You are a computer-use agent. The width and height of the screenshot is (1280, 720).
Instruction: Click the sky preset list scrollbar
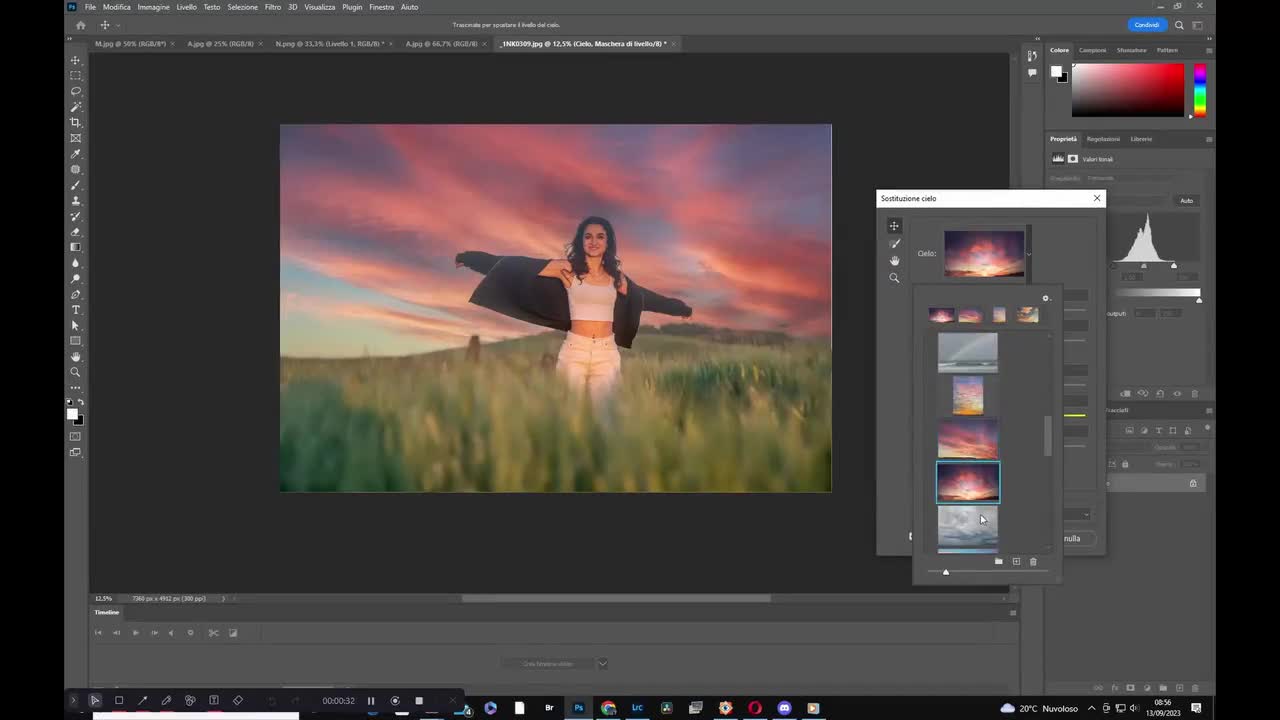tap(1048, 435)
